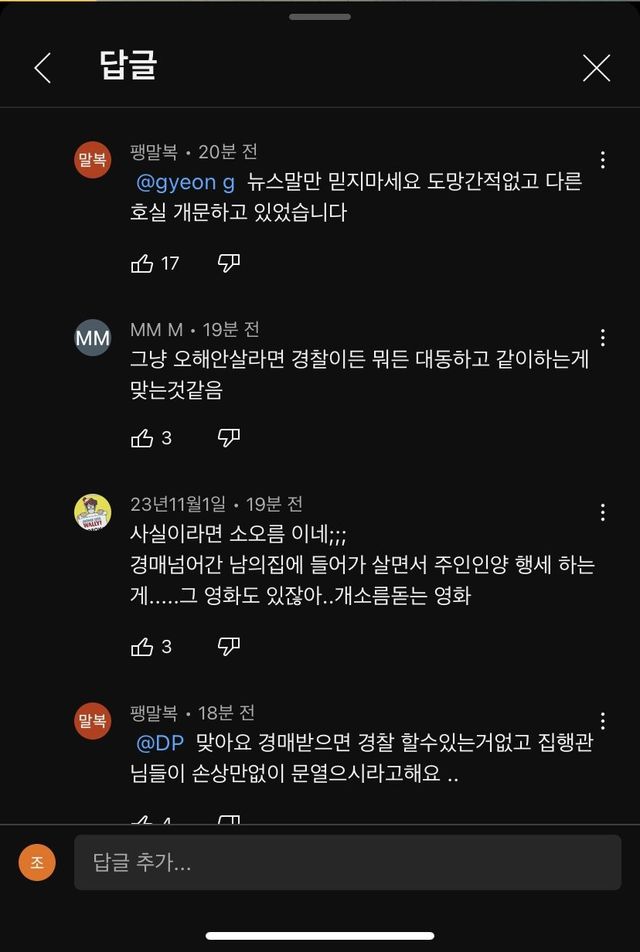Screen dimensions: 640x952
Task: Open more options for MM M comment
Action: [603, 338]
